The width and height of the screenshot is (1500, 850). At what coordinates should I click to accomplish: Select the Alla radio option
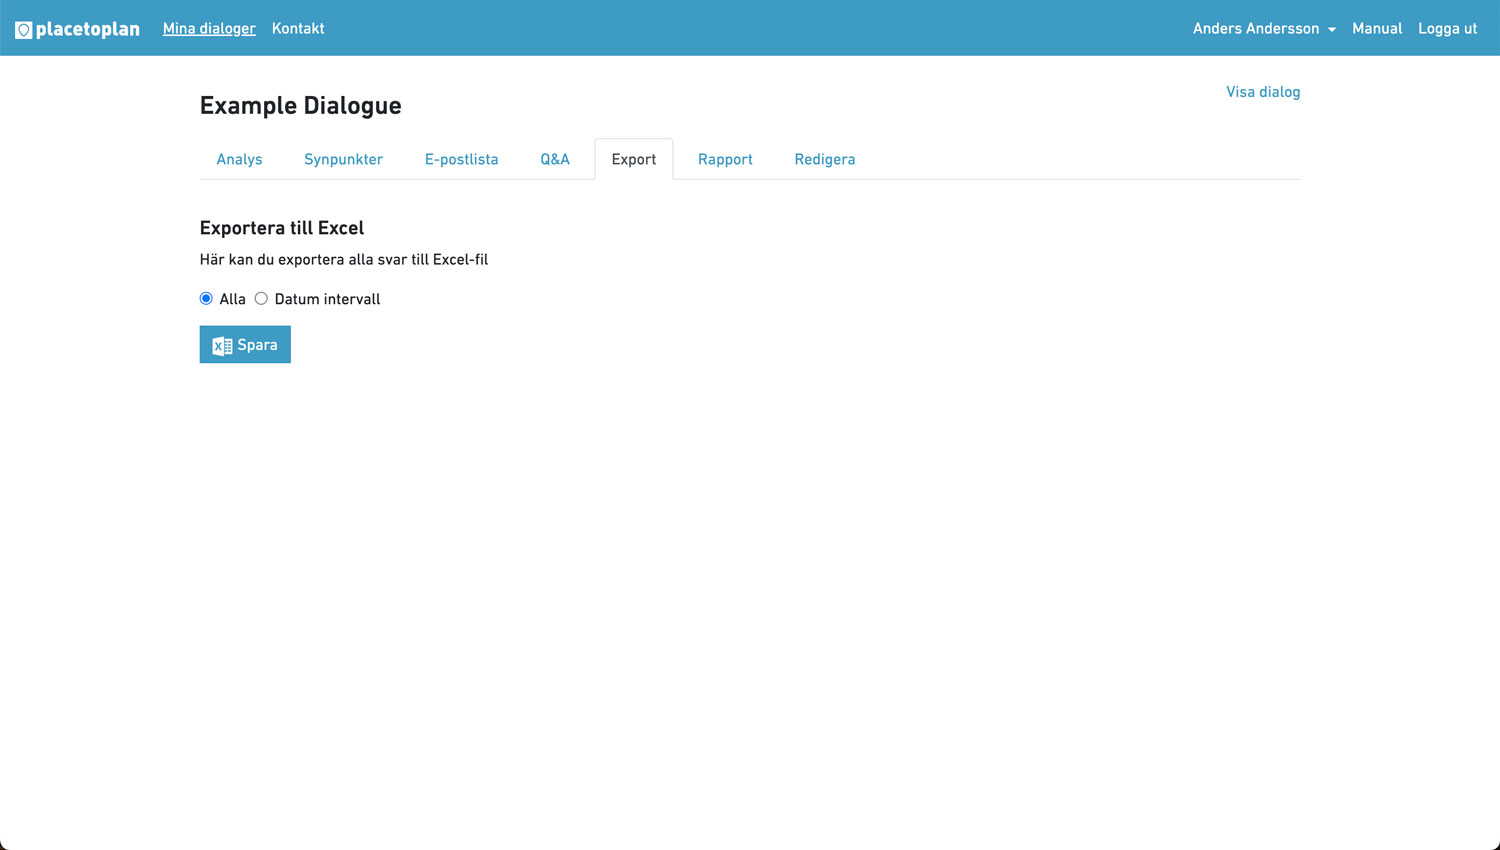click(206, 299)
